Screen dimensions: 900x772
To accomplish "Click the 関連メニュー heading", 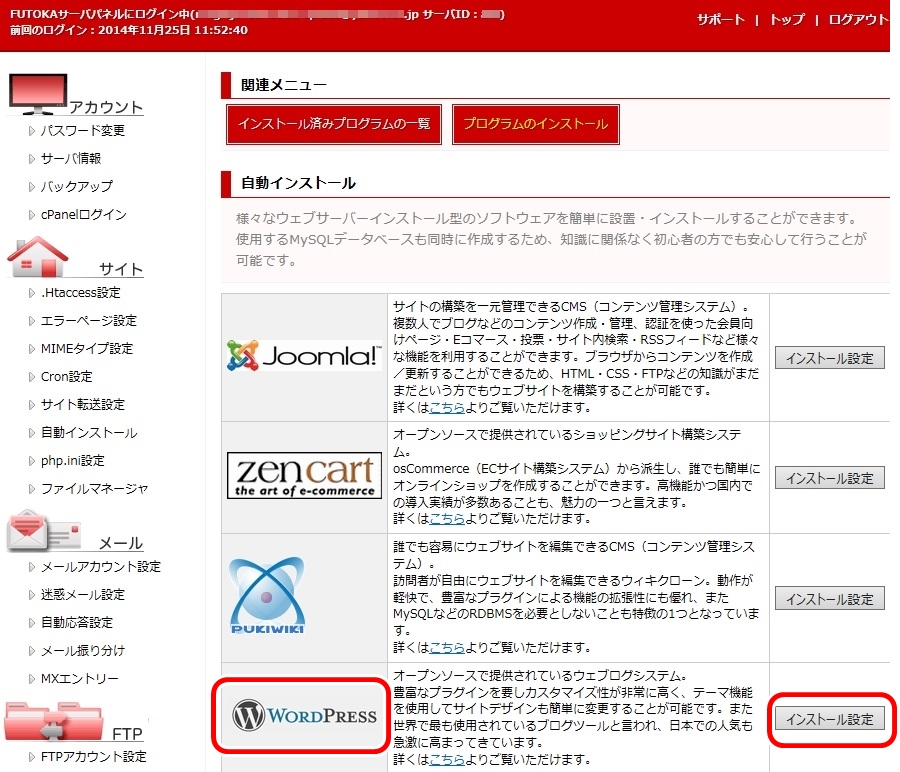I will (x=284, y=85).
